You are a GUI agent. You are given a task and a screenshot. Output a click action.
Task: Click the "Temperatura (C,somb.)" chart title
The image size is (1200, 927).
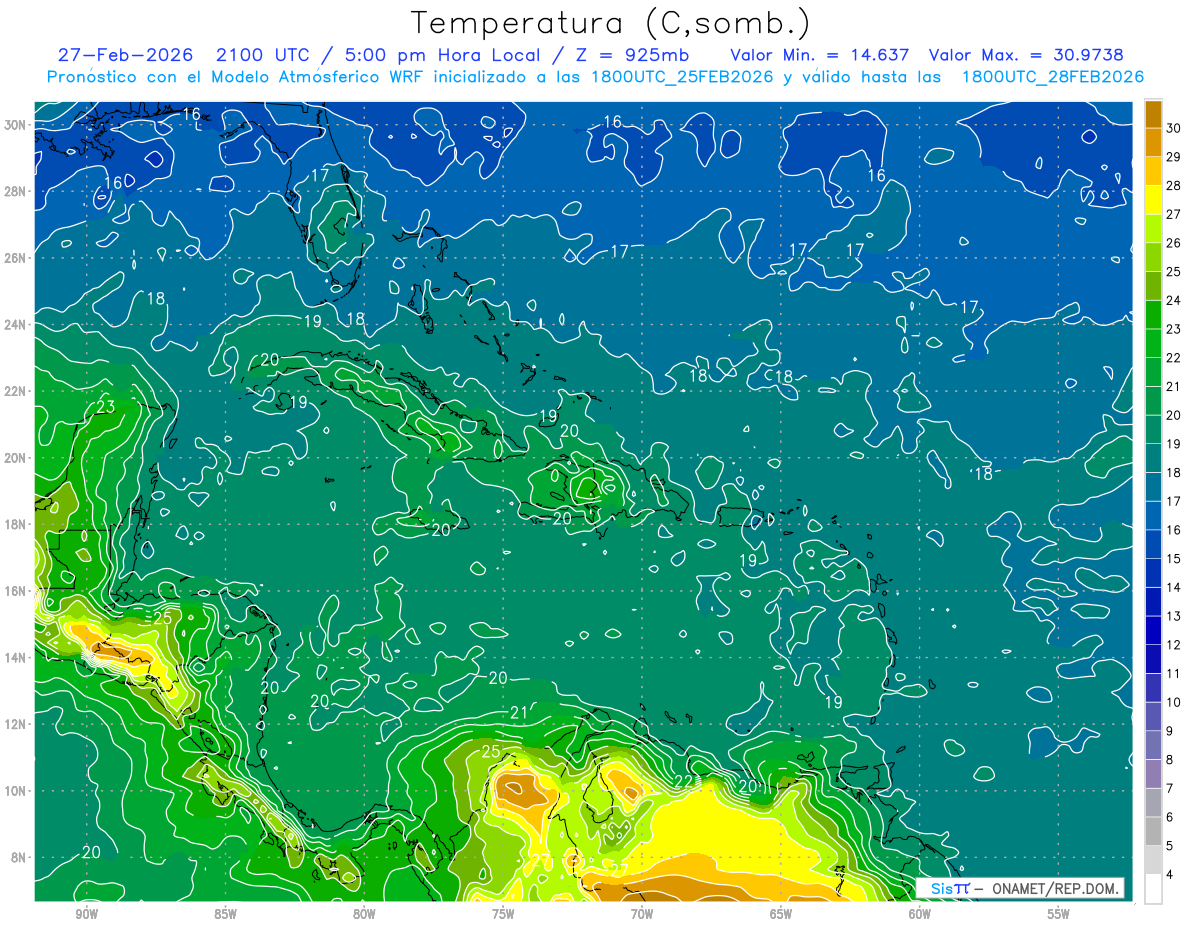610,23
